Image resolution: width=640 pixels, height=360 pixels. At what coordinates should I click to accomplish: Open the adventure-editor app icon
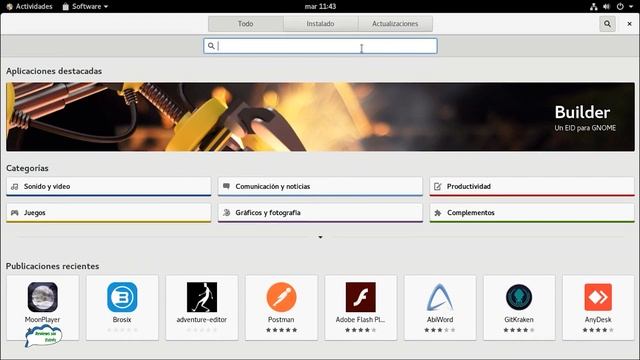click(202, 297)
